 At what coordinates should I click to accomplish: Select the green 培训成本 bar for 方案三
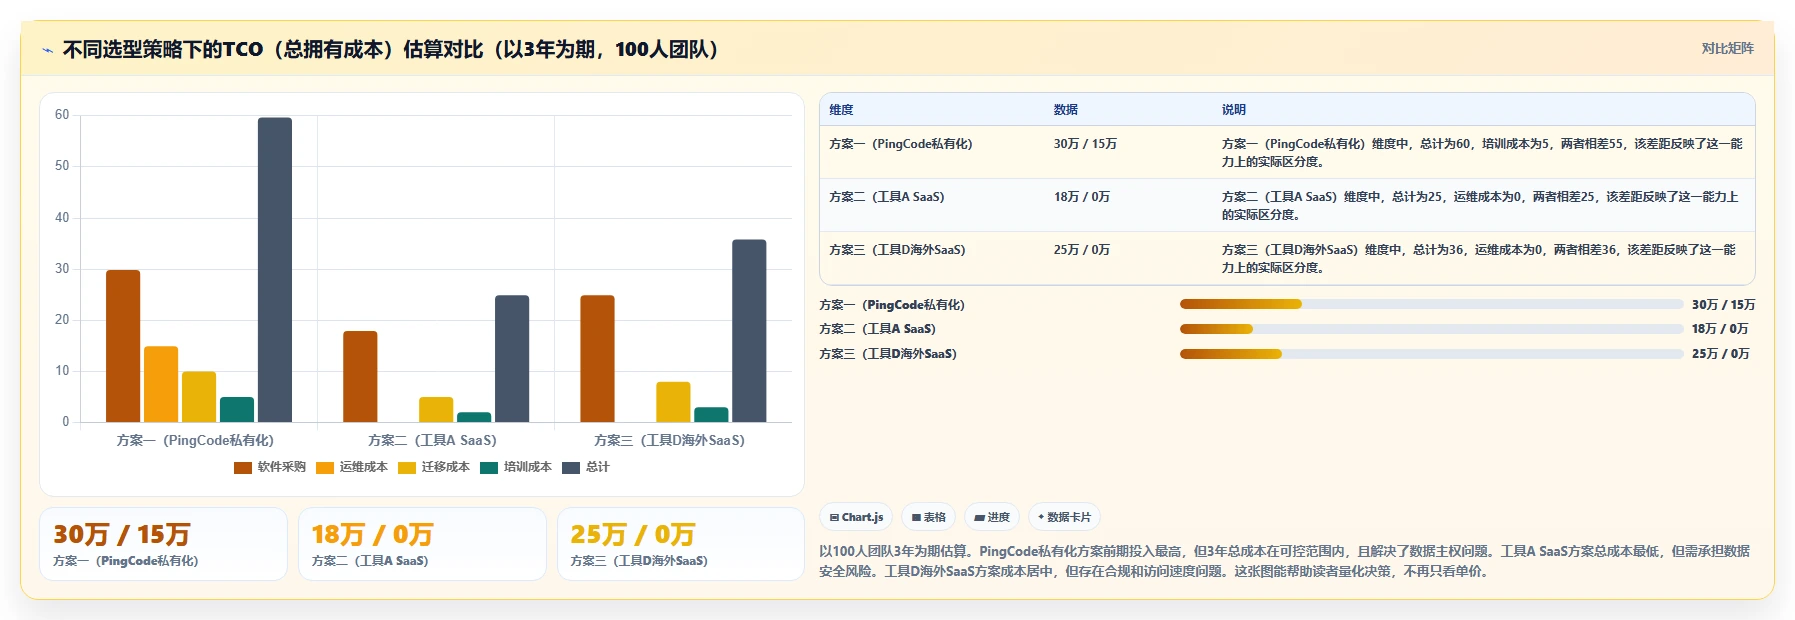[711, 415]
